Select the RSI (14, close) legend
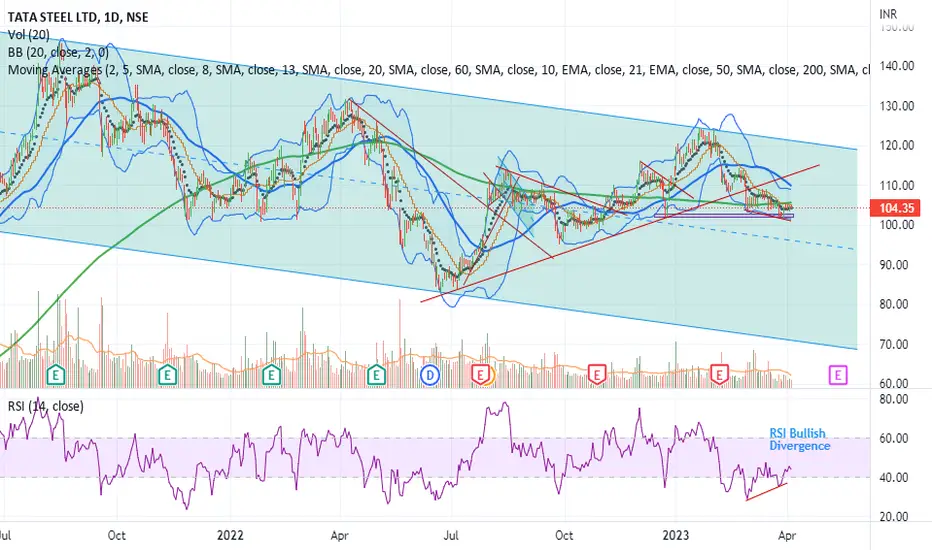 point(46,406)
